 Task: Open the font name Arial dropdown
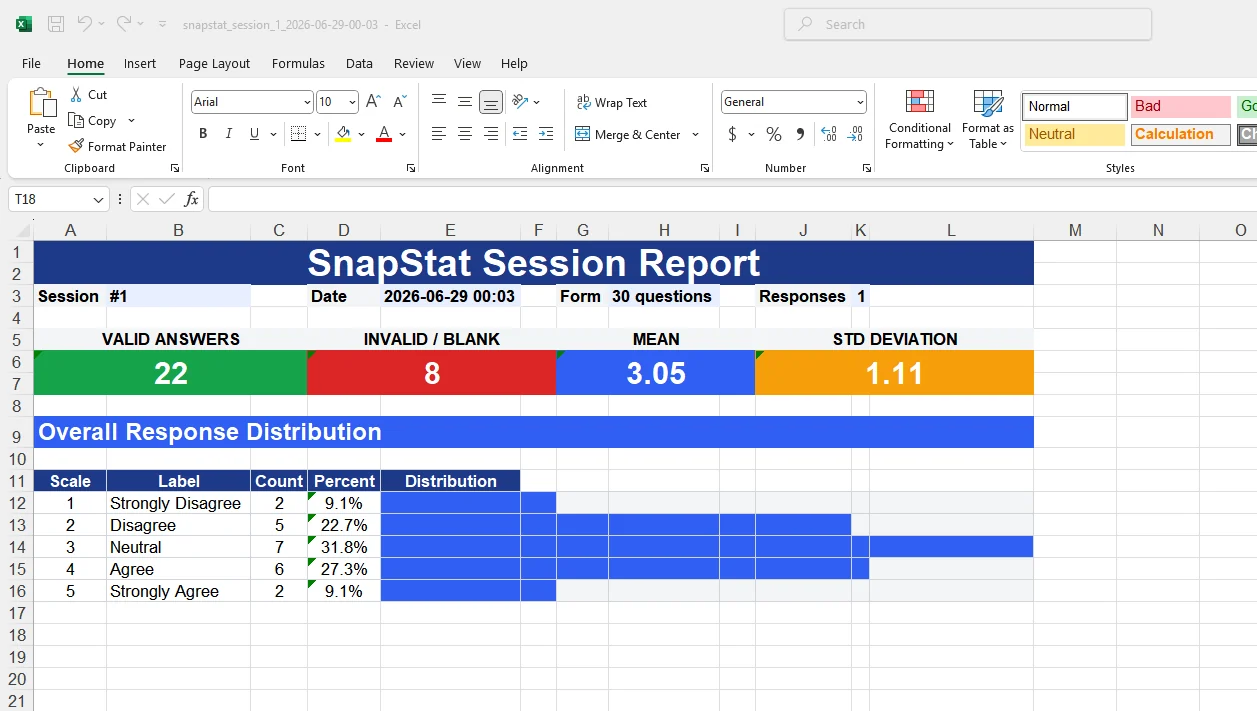click(x=306, y=102)
